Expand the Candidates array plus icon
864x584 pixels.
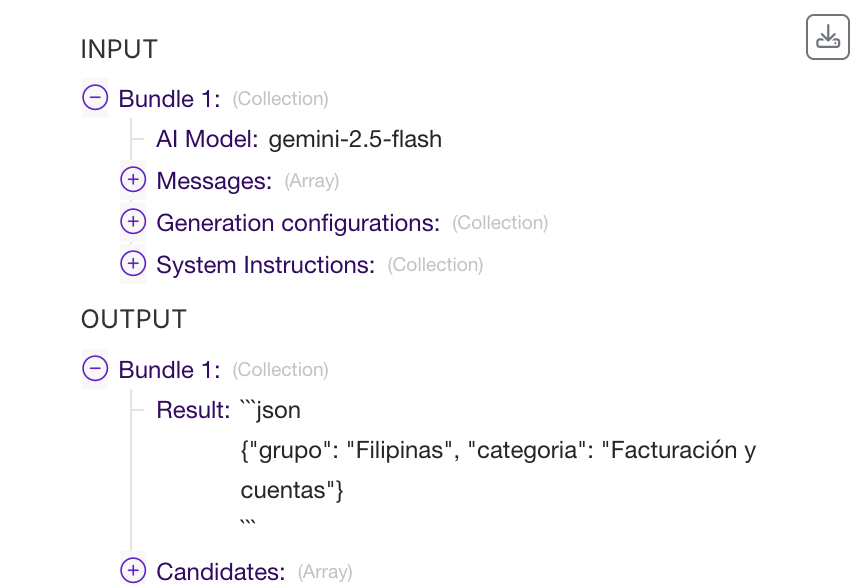tap(133, 571)
